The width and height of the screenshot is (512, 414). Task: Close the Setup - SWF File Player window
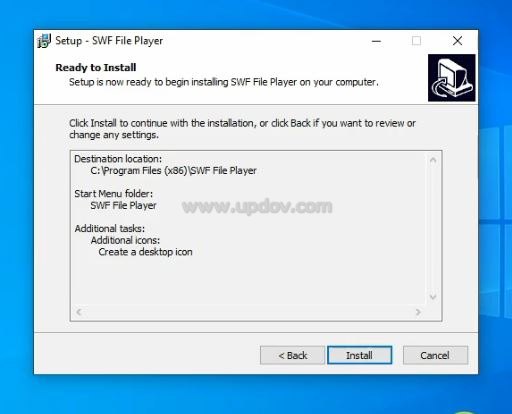pos(457,41)
